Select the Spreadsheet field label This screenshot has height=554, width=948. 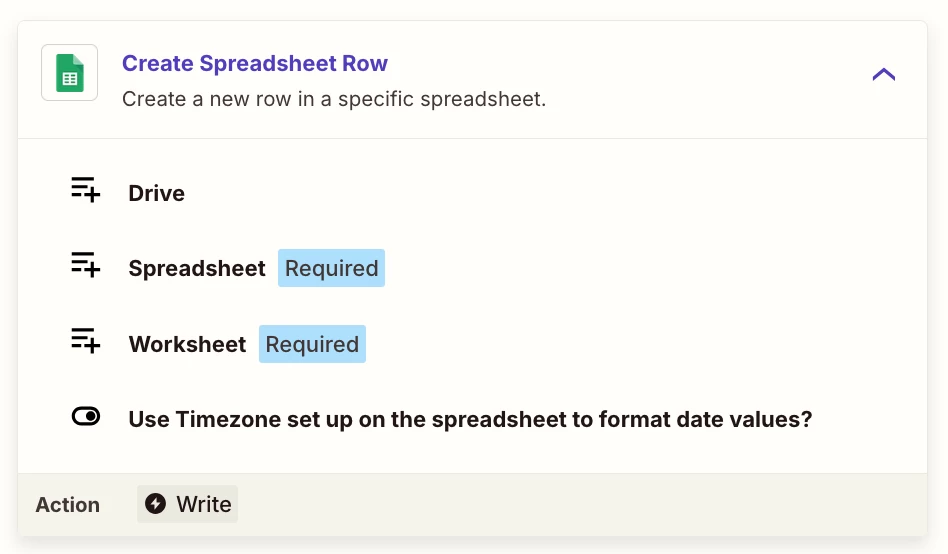click(x=197, y=269)
